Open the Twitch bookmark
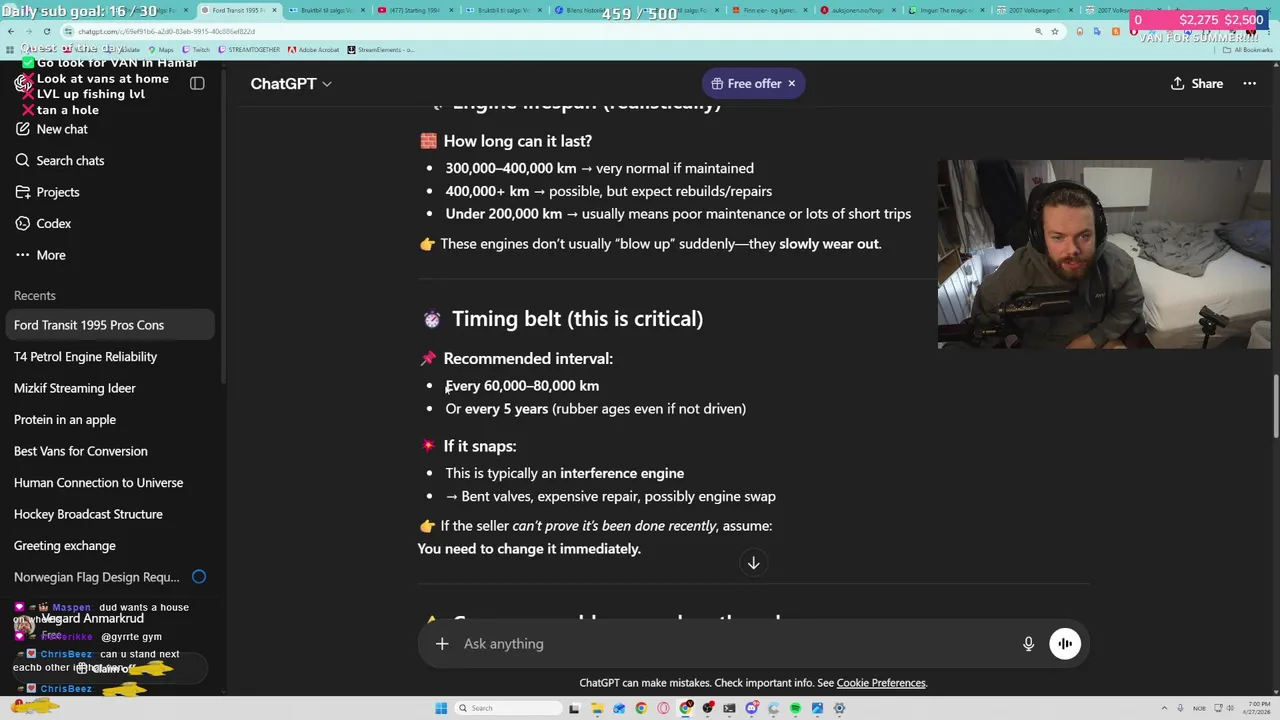Viewport: 1280px width, 720px height. click(195, 49)
